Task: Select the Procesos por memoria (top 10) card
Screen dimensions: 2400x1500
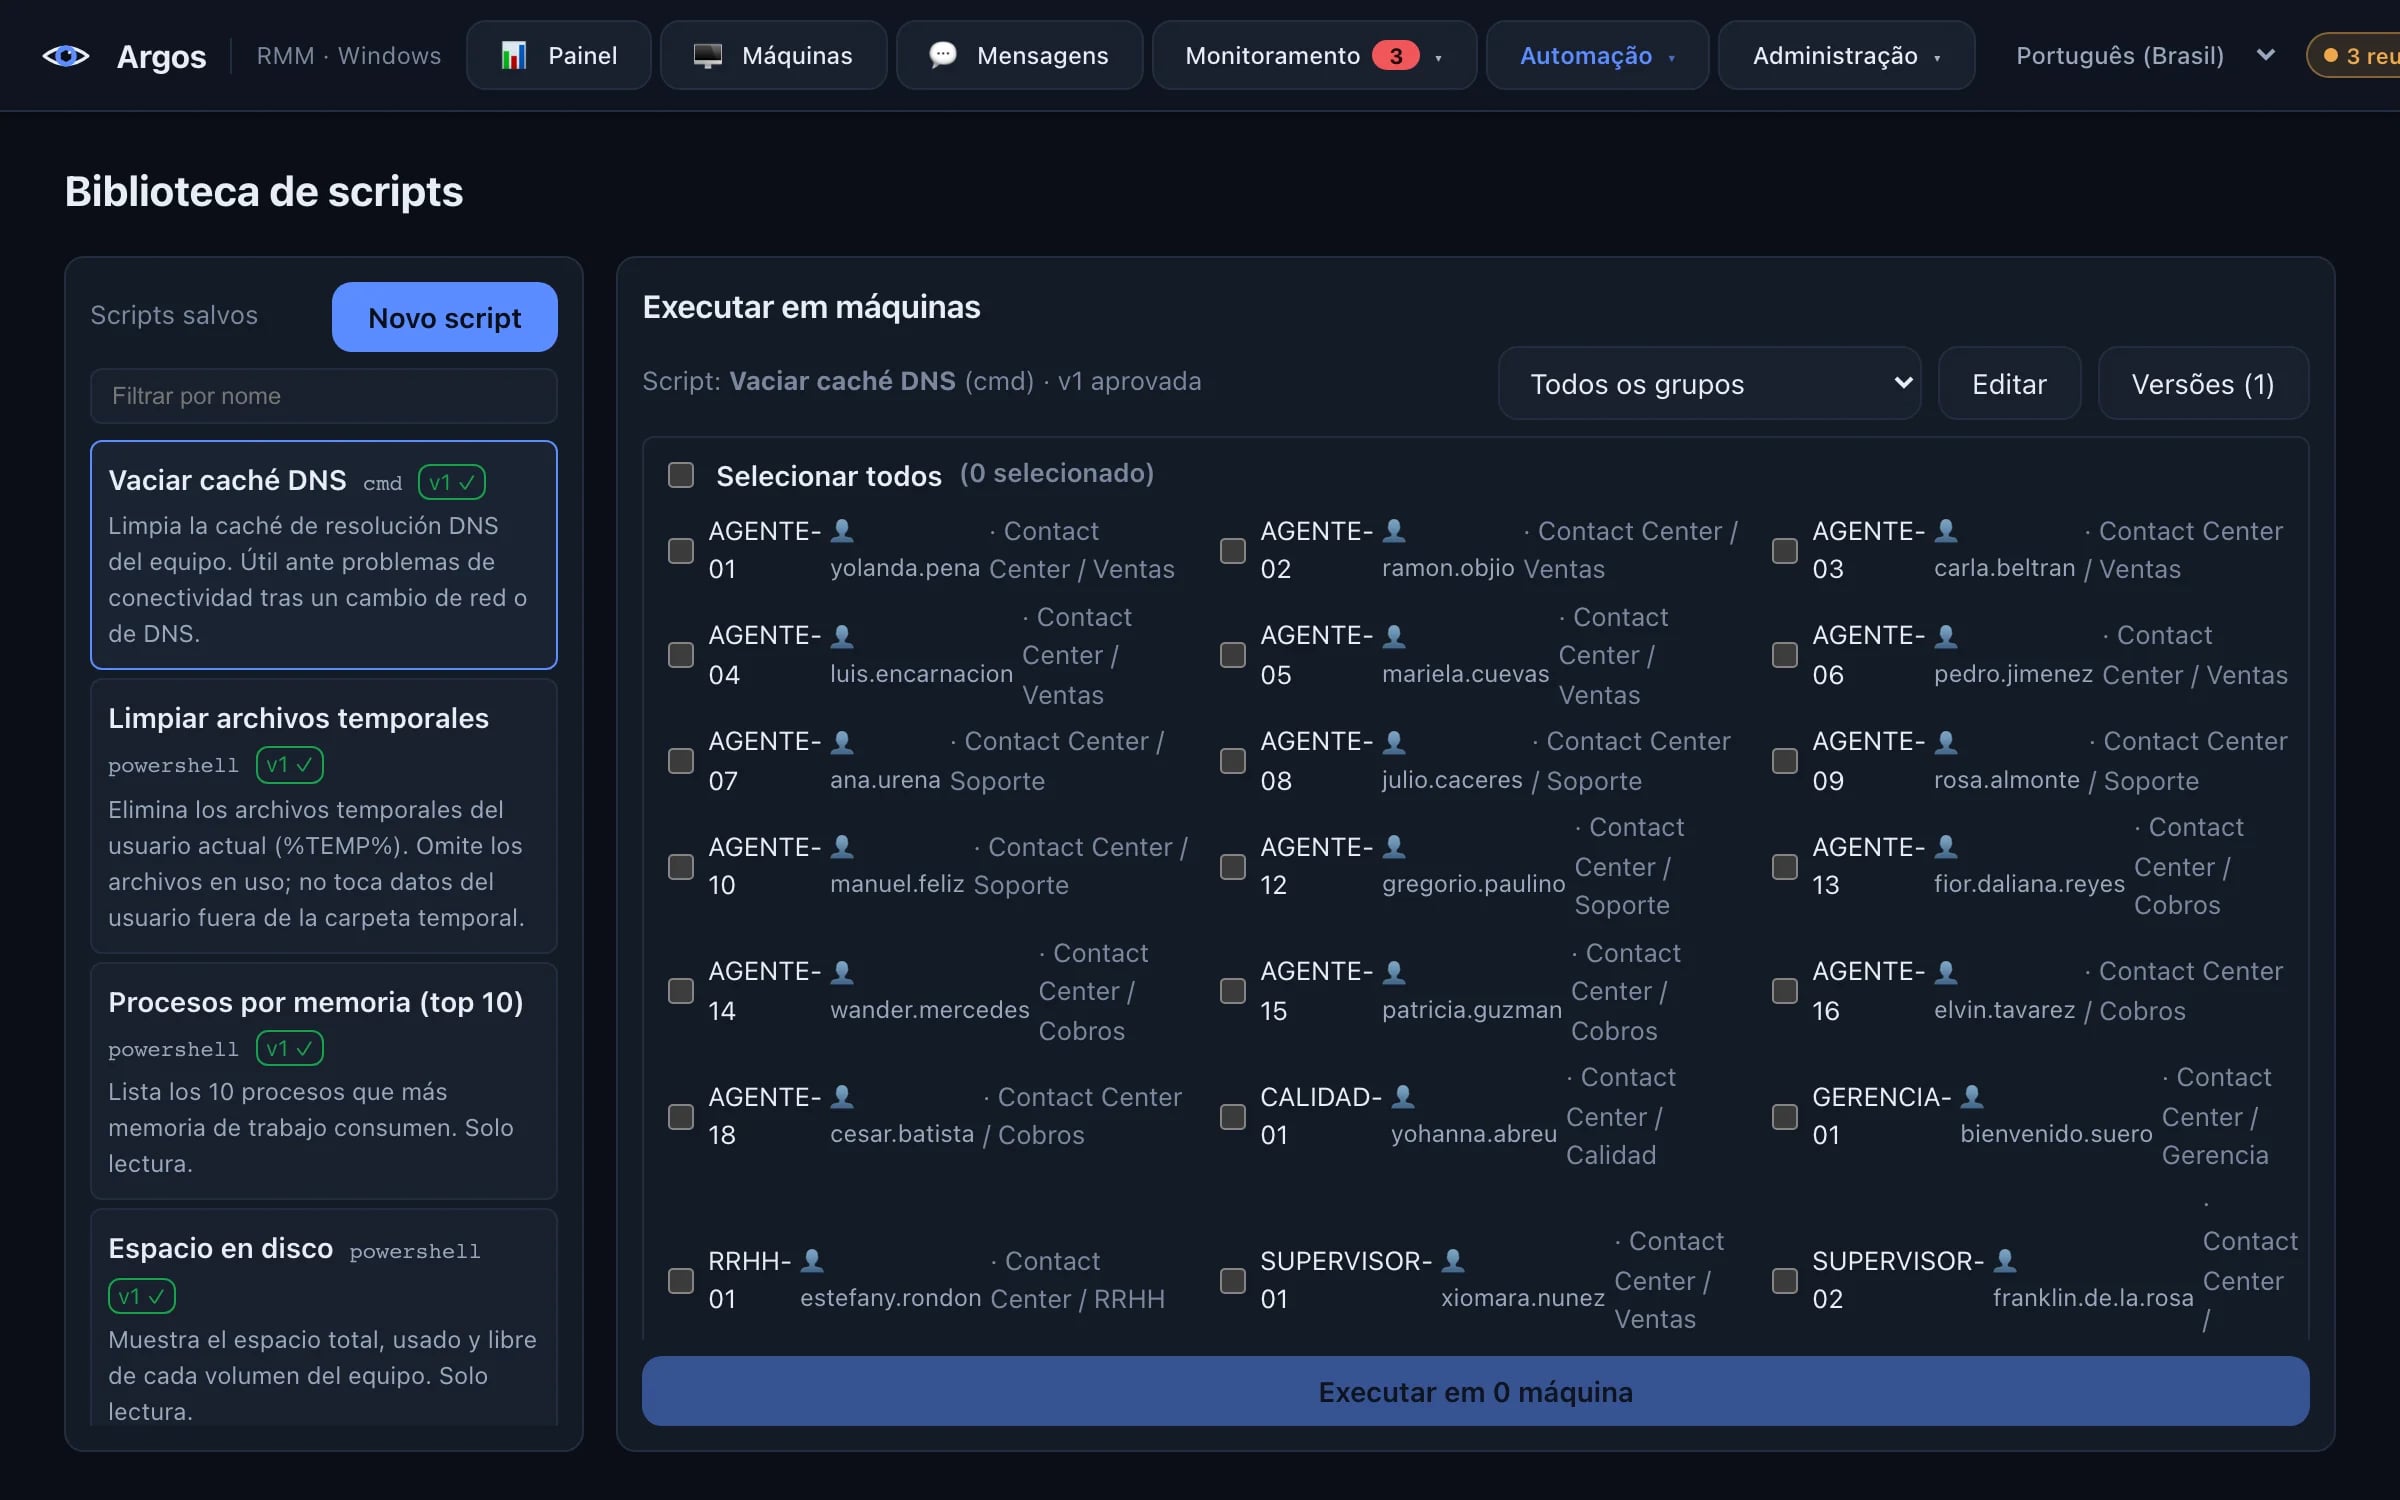Action: pyautogui.click(x=324, y=1081)
